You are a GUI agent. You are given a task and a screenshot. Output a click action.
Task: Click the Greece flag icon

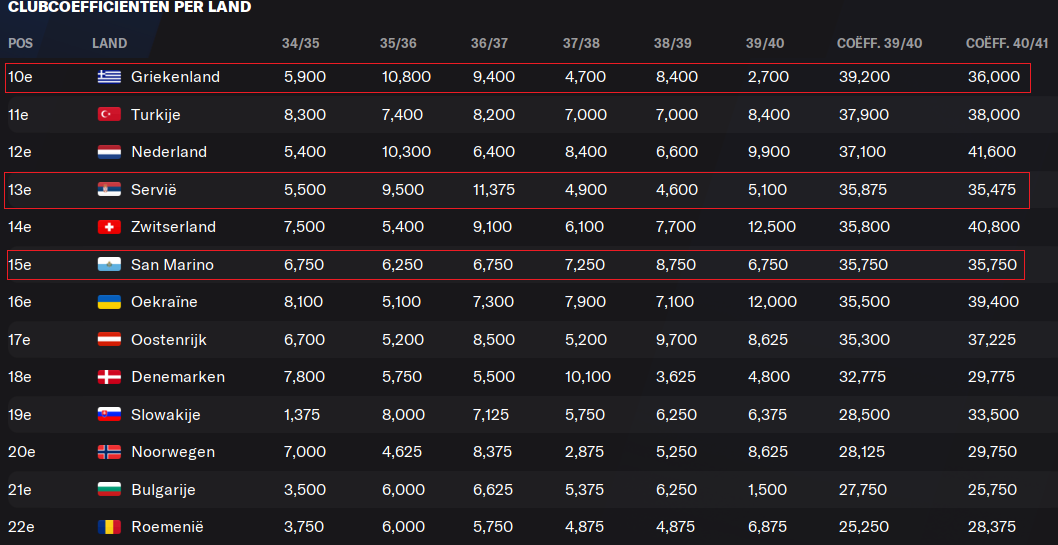pyautogui.click(x=109, y=77)
